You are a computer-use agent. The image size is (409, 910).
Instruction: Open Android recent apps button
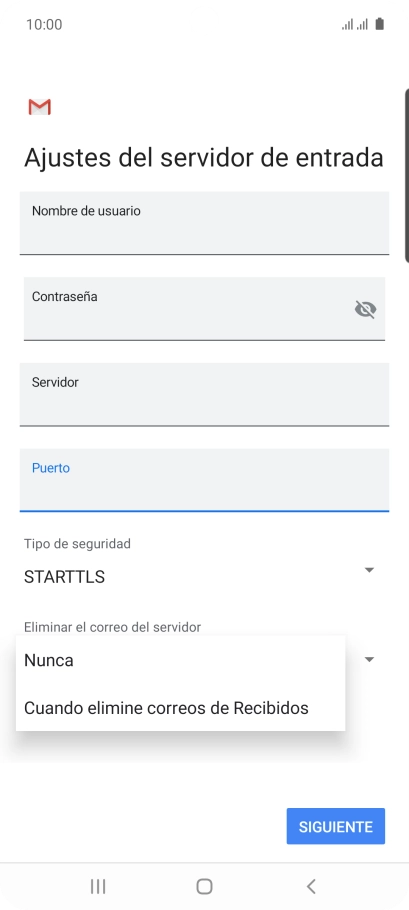(98, 886)
